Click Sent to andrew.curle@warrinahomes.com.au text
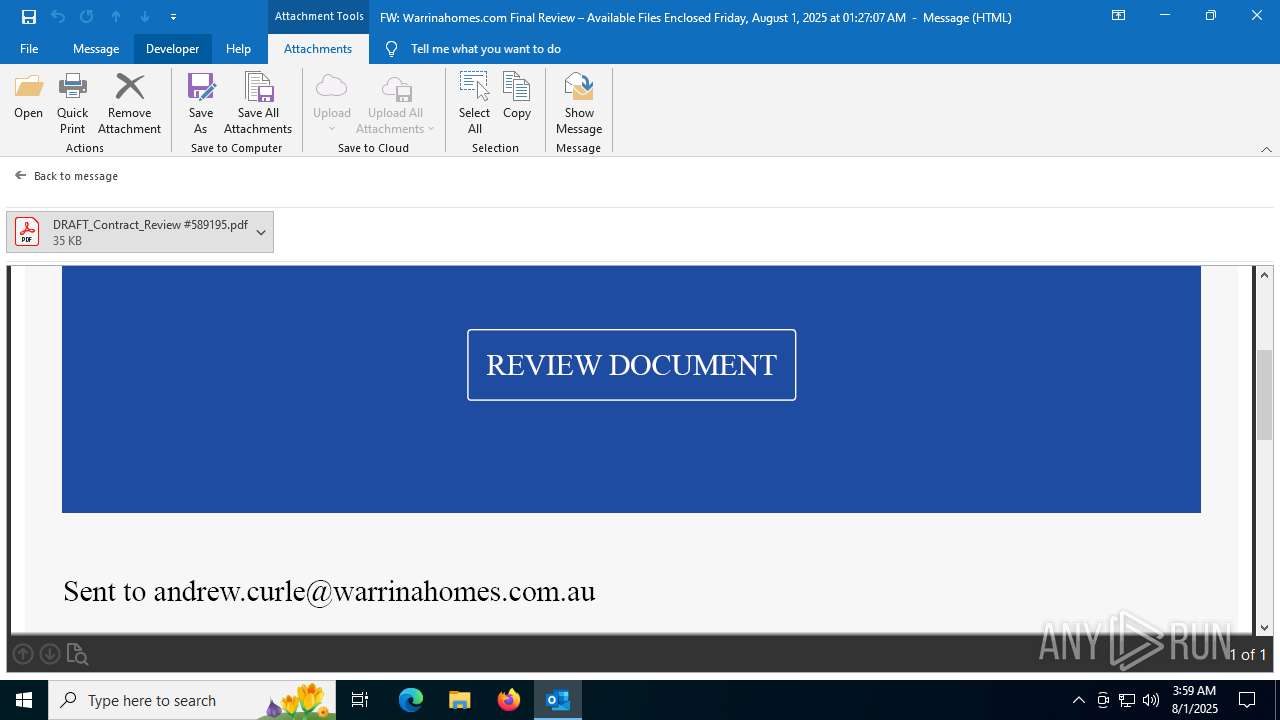 click(329, 591)
